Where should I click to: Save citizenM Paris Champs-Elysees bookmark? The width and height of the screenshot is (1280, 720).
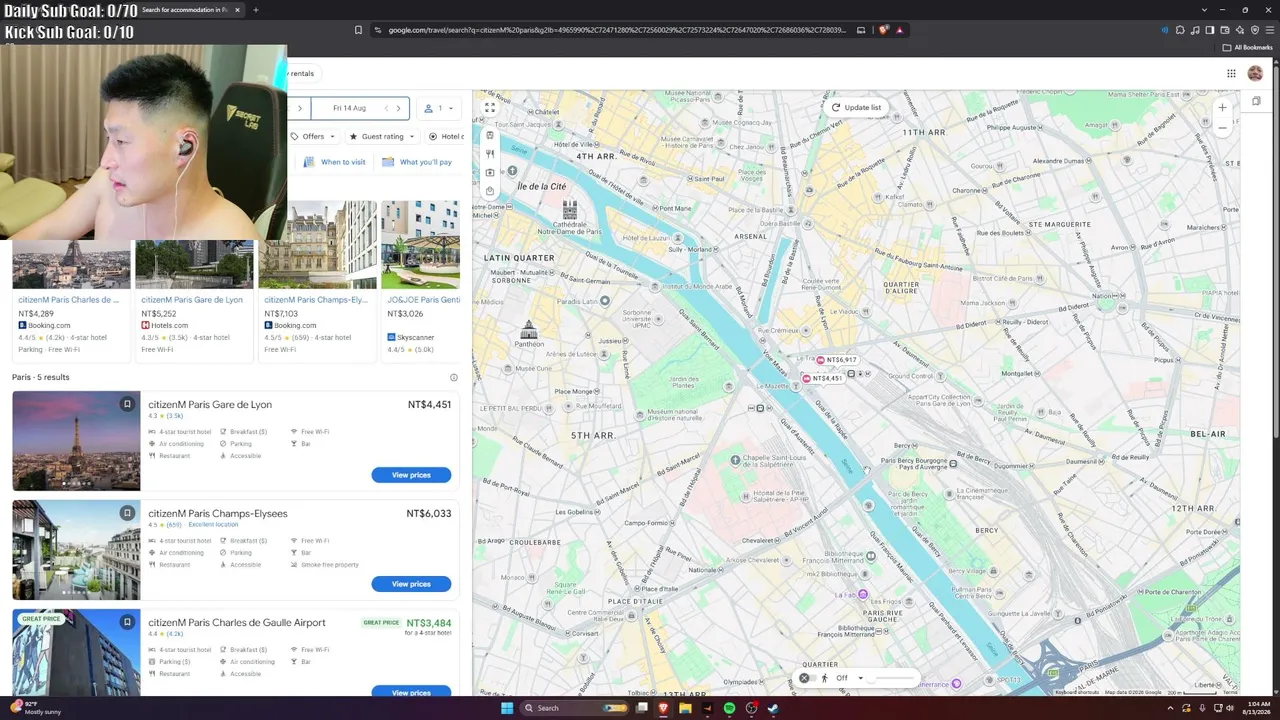pyautogui.click(x=127, y=513)
